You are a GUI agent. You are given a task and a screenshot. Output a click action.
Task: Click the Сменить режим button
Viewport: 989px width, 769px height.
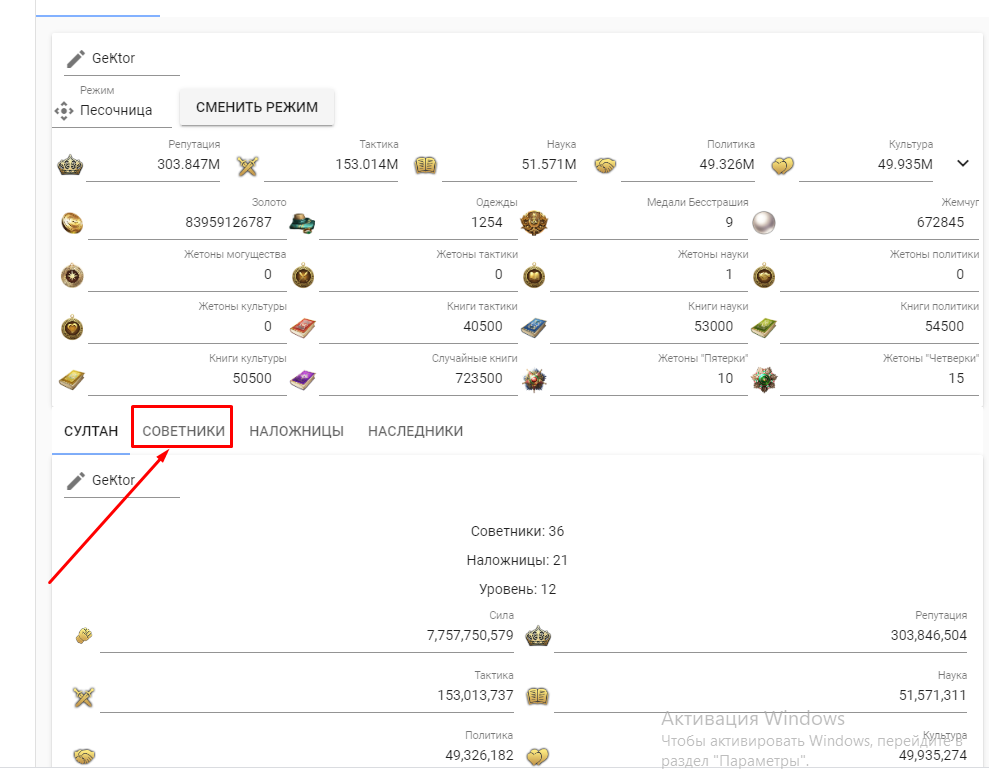pos(257,107)
